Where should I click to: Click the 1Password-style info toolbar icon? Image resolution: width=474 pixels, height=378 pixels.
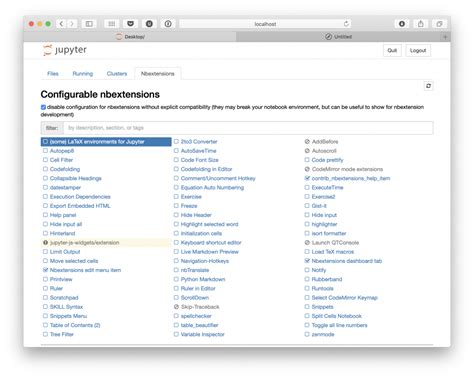(x=168, y=24)
